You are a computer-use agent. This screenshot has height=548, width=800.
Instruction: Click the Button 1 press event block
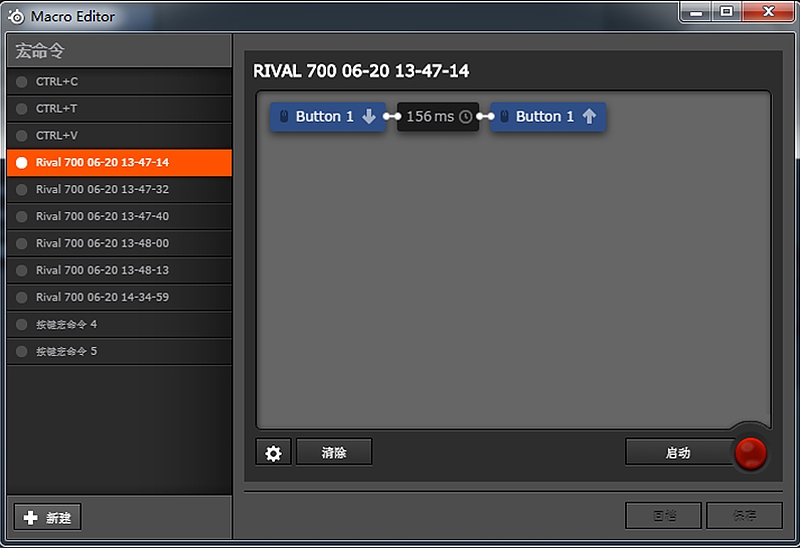click(x=328, y=117)
